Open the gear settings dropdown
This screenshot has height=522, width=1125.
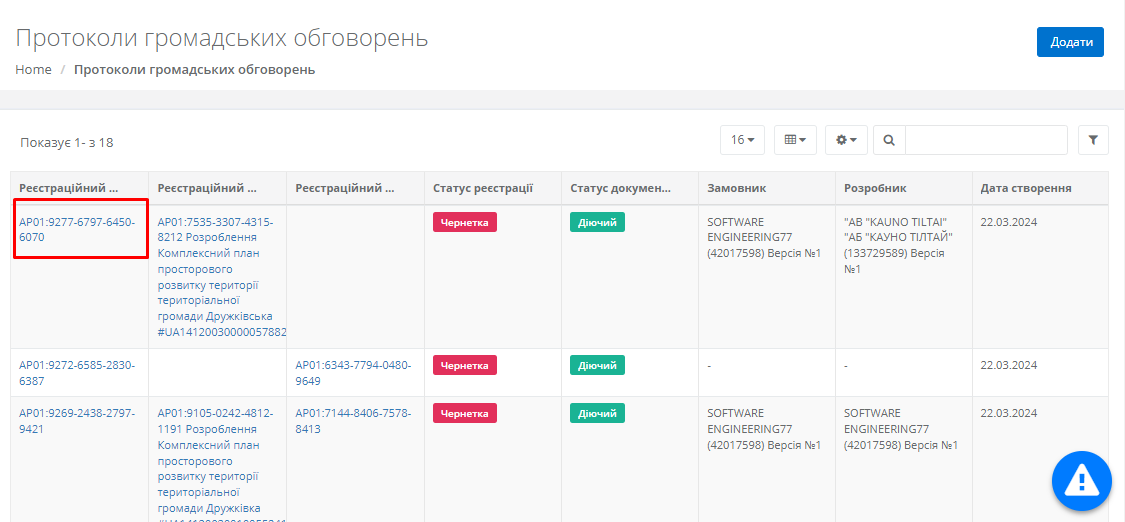coord(846,140)
